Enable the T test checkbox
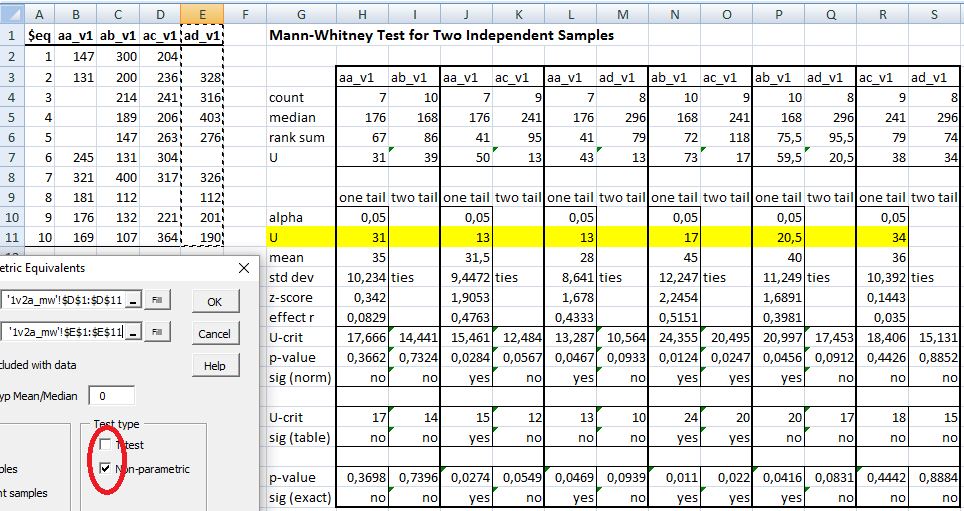The image size is (964, 511). (106, 444)
